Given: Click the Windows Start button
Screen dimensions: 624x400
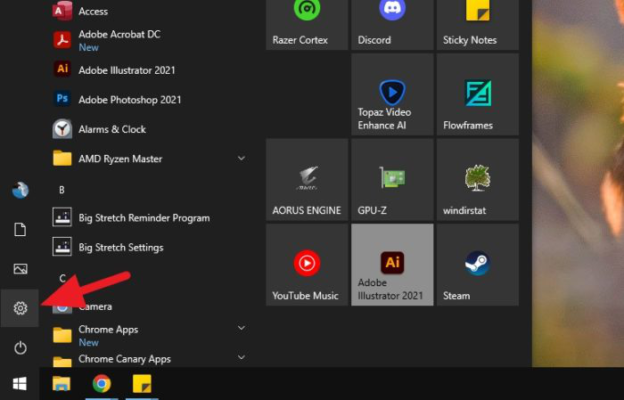Looking at the screenshot, I should click(20, 384).
